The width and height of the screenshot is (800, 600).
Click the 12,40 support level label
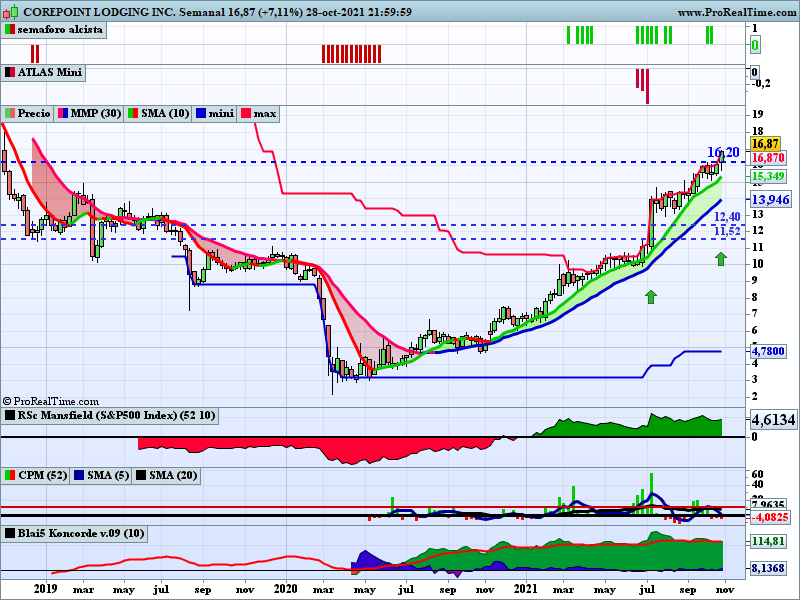pyautogui.click(x=727, y=217)
